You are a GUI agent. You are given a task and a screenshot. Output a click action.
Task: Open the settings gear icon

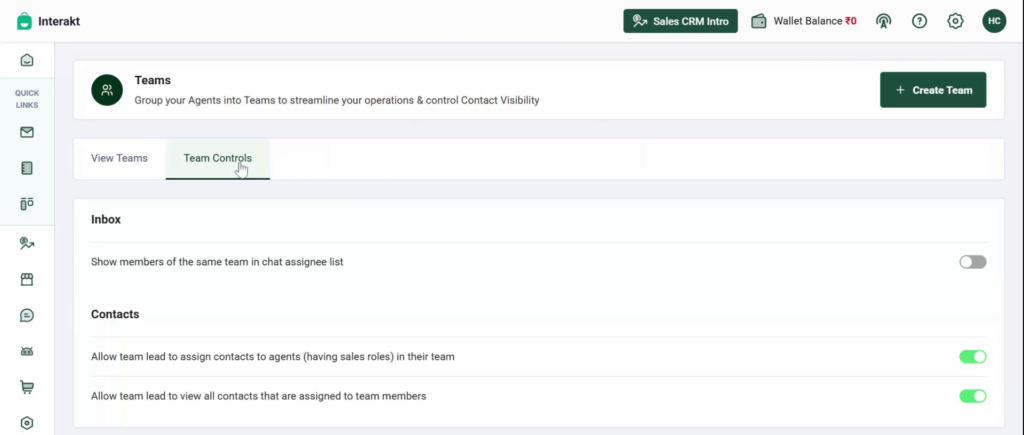pyautogui.click(x=955, y=21)
